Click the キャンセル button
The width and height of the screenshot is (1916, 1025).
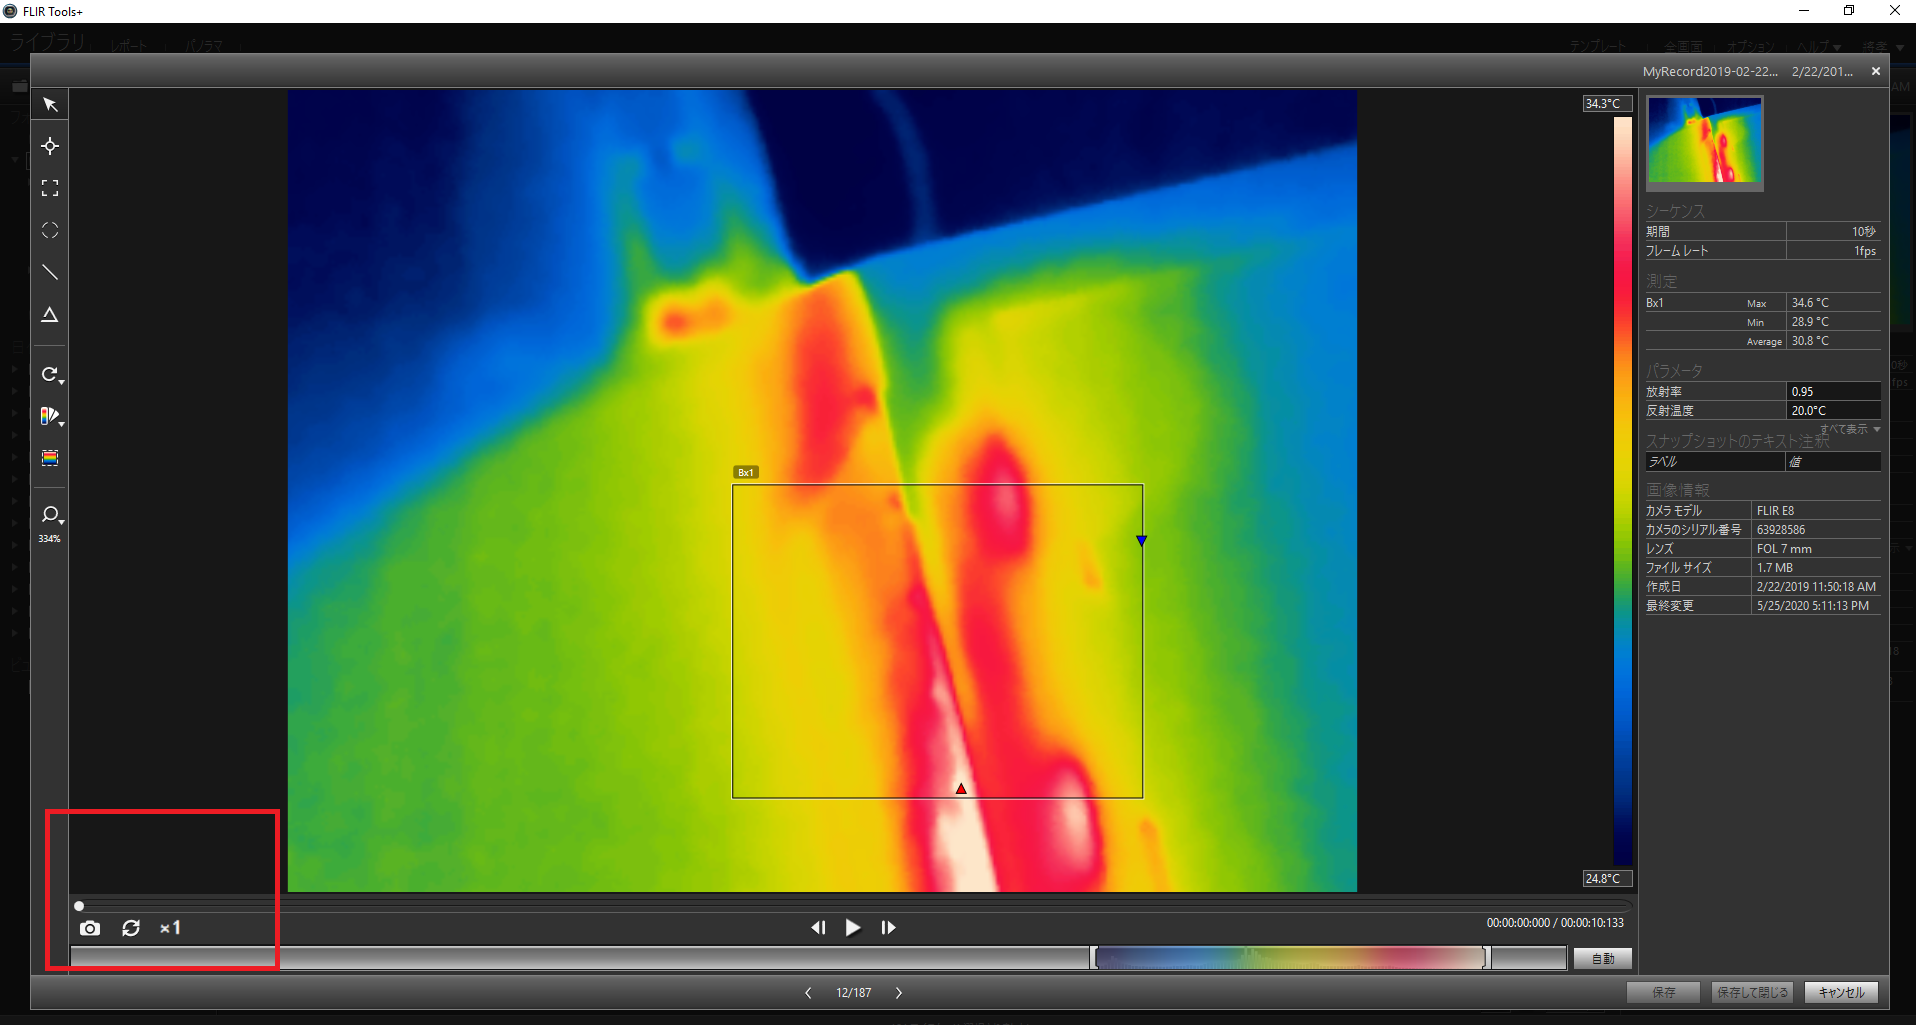pyautogui.click(x=1841, y=992)
